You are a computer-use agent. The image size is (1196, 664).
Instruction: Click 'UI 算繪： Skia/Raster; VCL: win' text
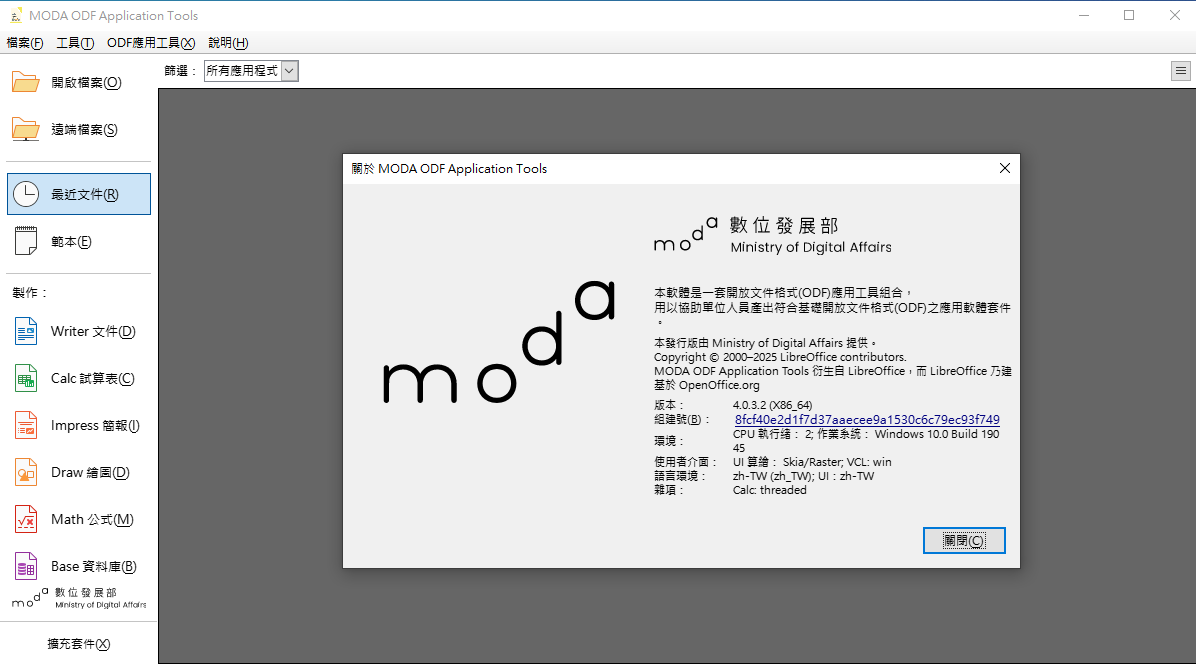pyautogui.click(x=812, y=462)
